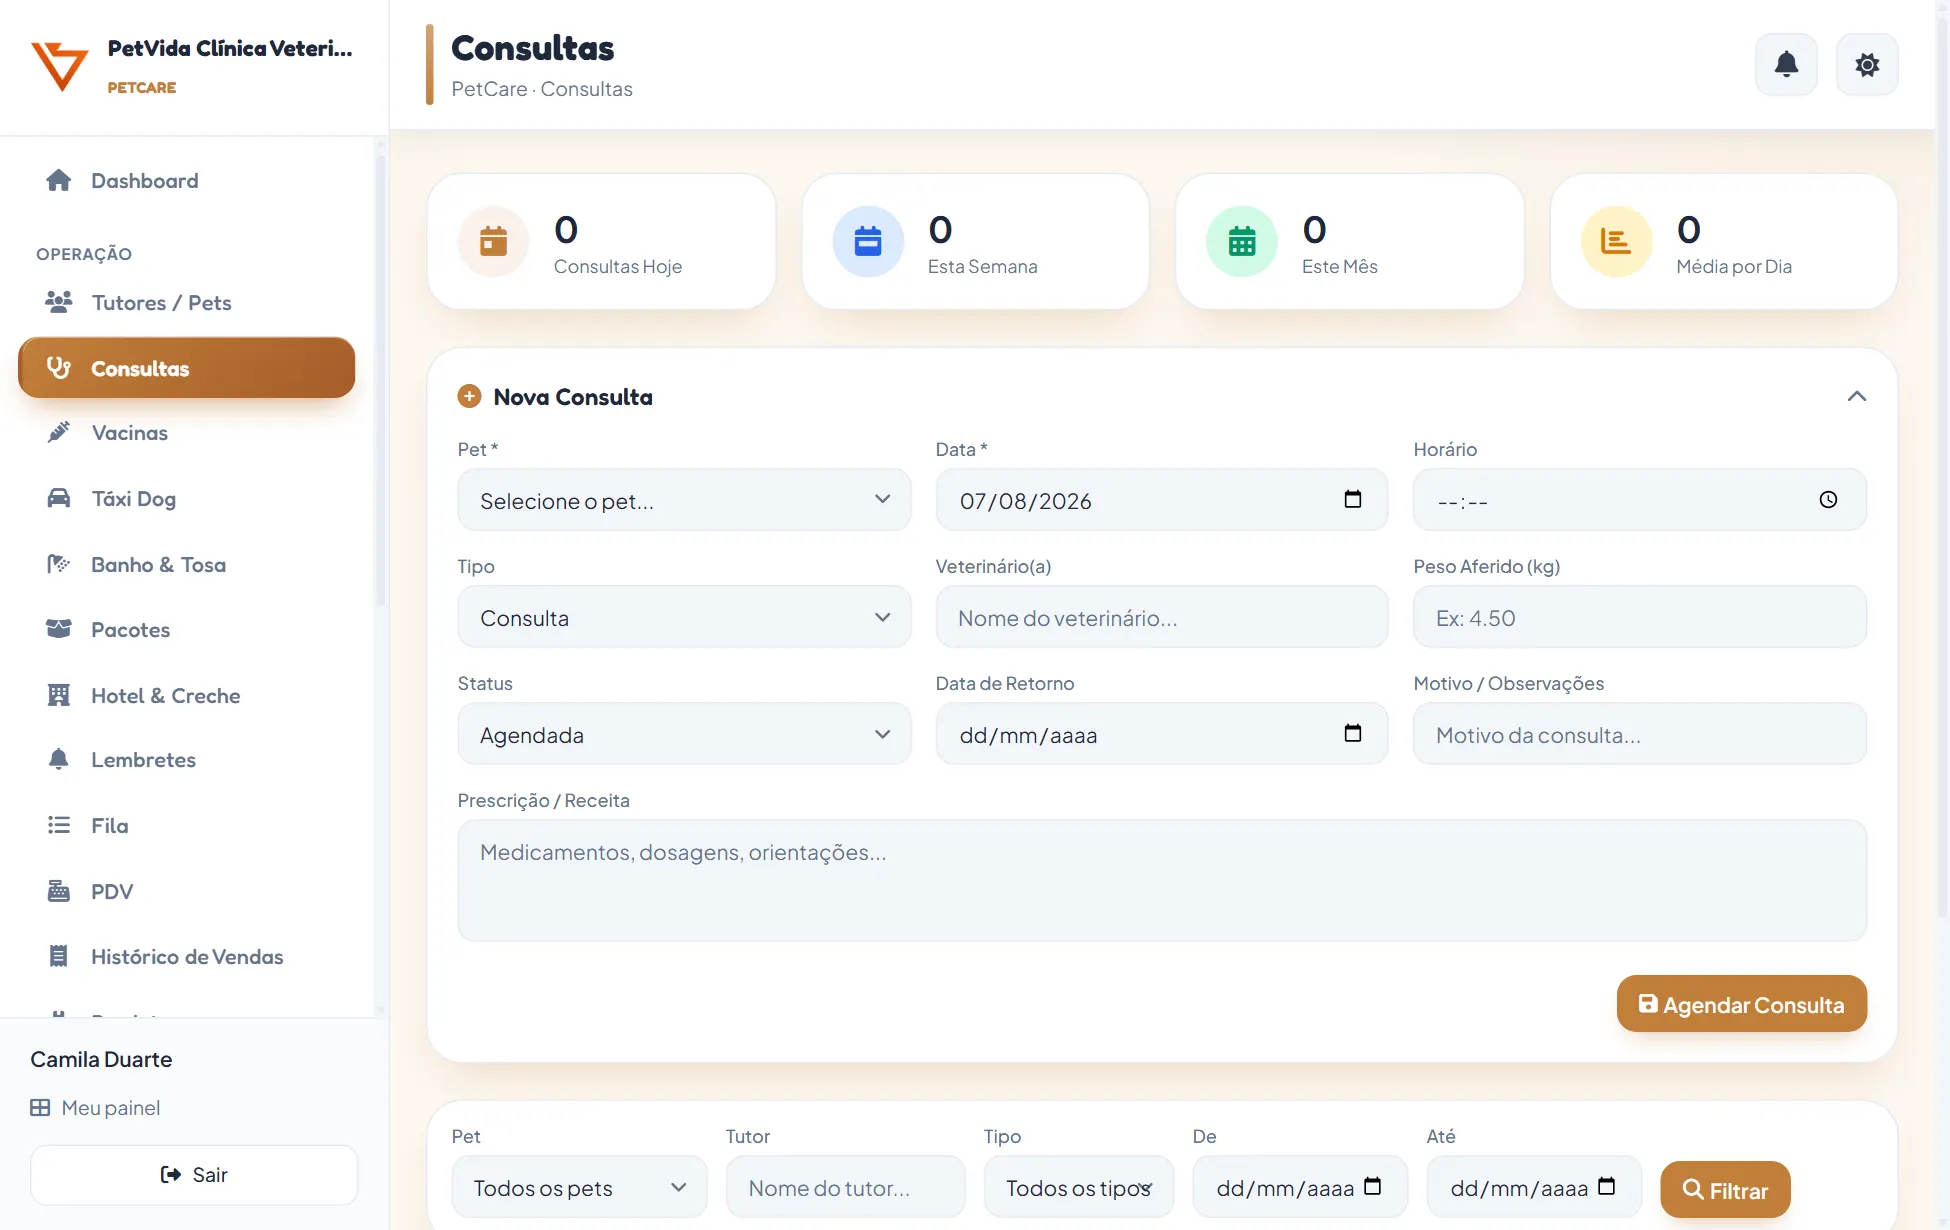
Task: Click the Horário time field
Action: [1639, 500]
